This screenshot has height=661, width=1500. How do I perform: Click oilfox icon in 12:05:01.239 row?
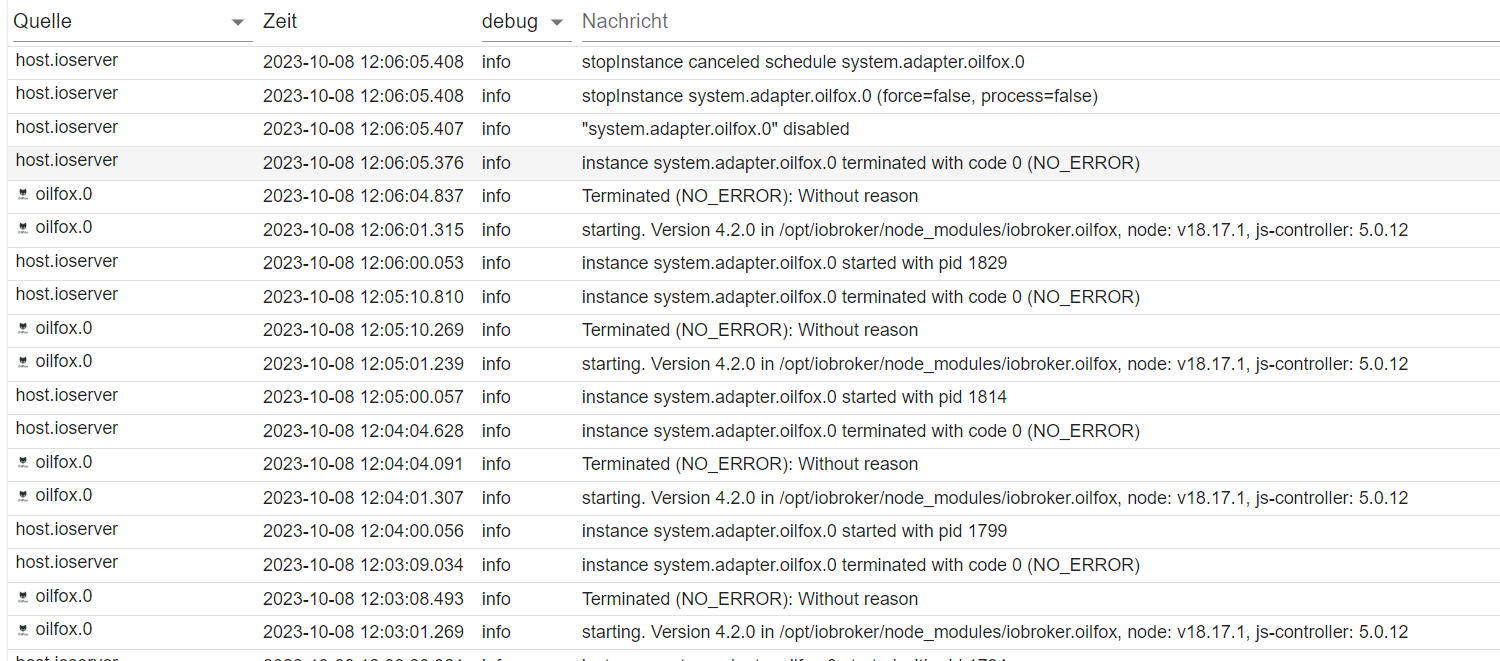click(x=23, y=362)
